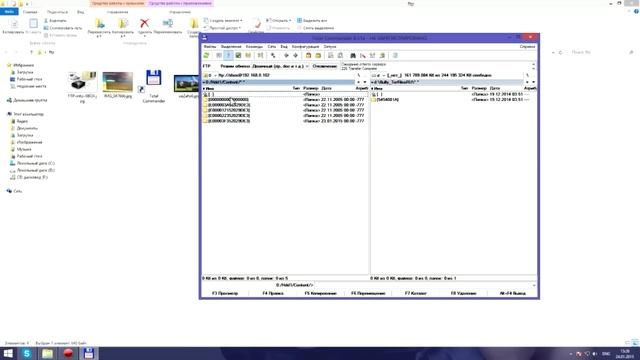Click the multi-rename tool icon in Total Commander toolbar
The image size is (640, 360).
pyautogui.click(x=363, y=56)
